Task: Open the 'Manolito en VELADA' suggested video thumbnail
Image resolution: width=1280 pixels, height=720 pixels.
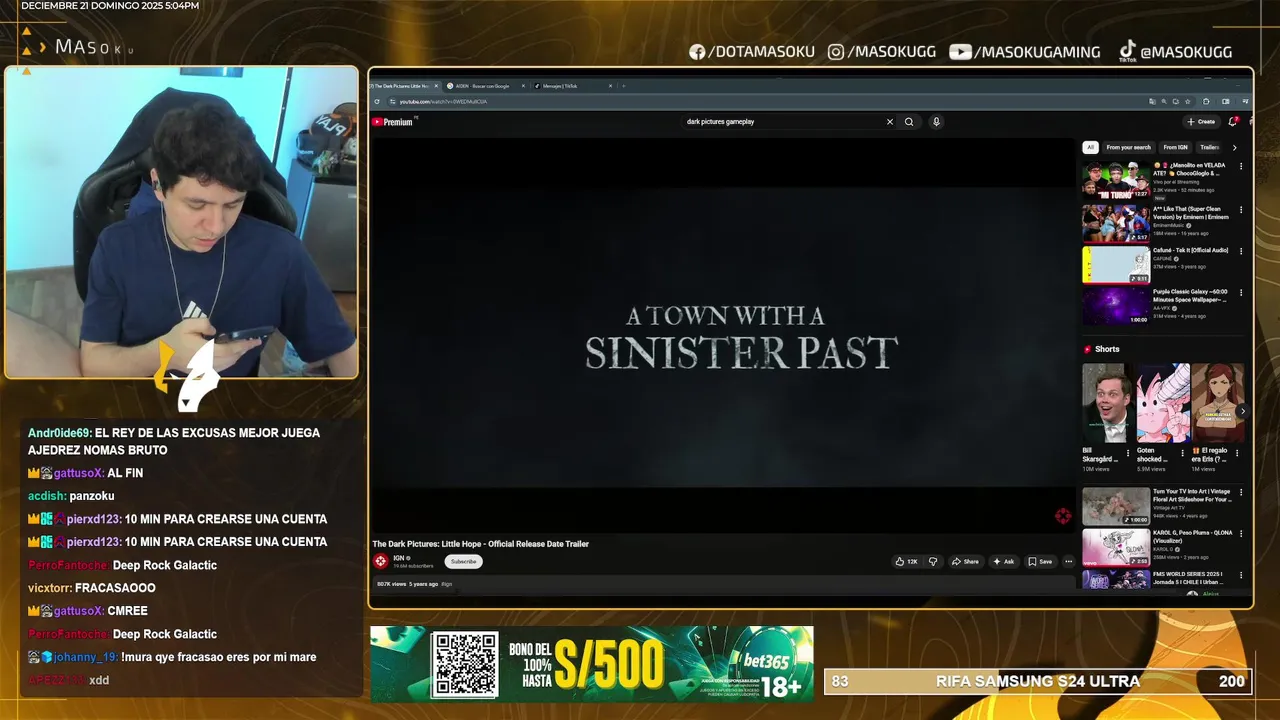Action: pyautogui.click(x=1116, y=181)
